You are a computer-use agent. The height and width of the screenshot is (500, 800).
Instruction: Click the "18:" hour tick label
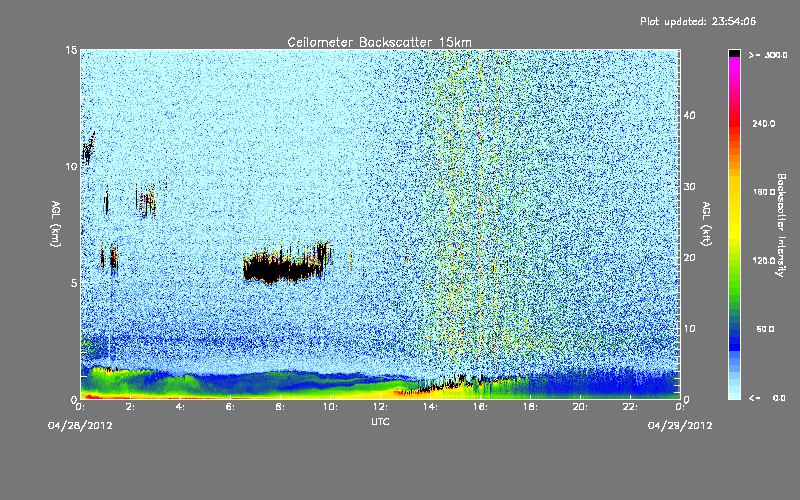530,407
